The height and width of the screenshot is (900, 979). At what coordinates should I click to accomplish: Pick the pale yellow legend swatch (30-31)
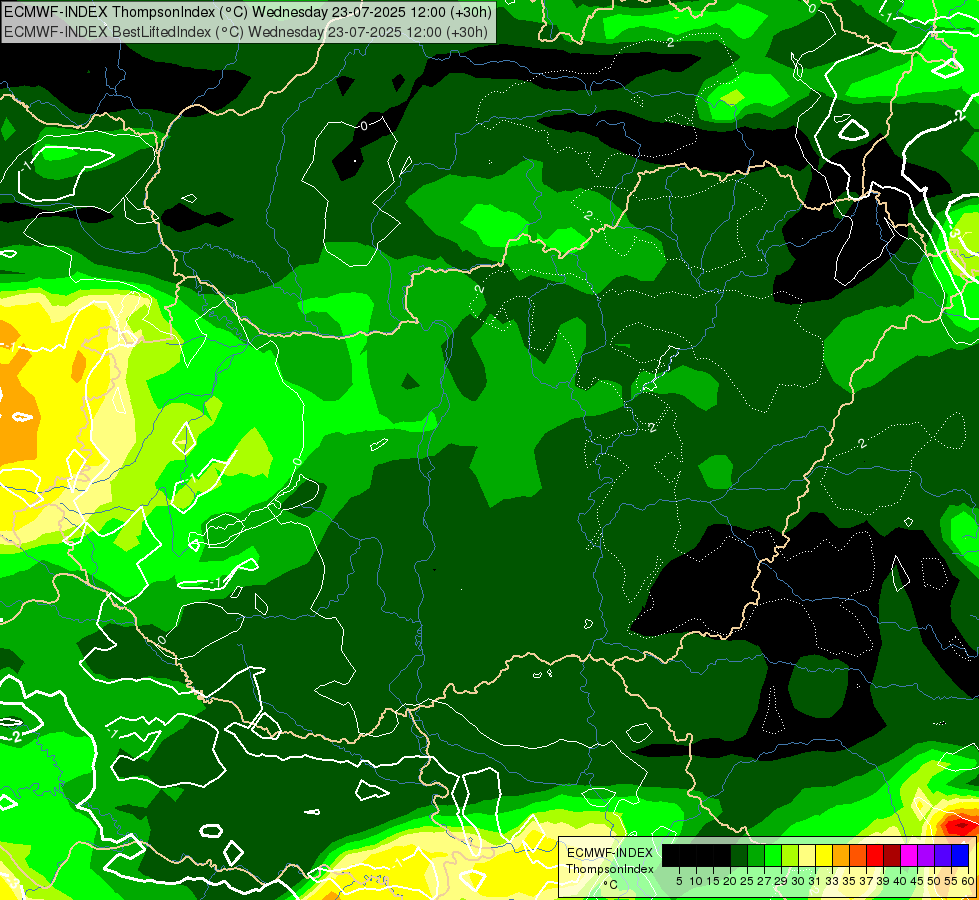(x=807, y=855)
